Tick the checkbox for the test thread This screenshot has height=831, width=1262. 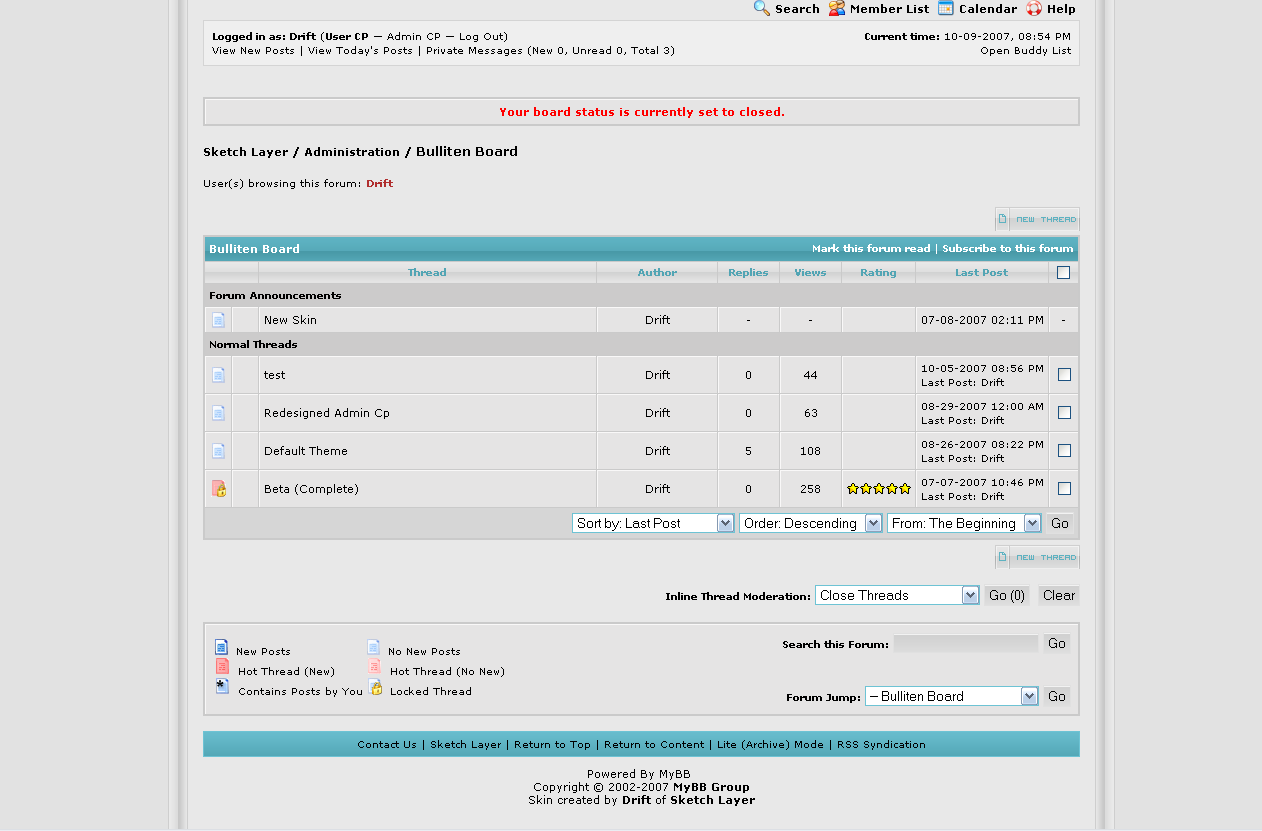pyautogui.click(x=1064, y=375)
